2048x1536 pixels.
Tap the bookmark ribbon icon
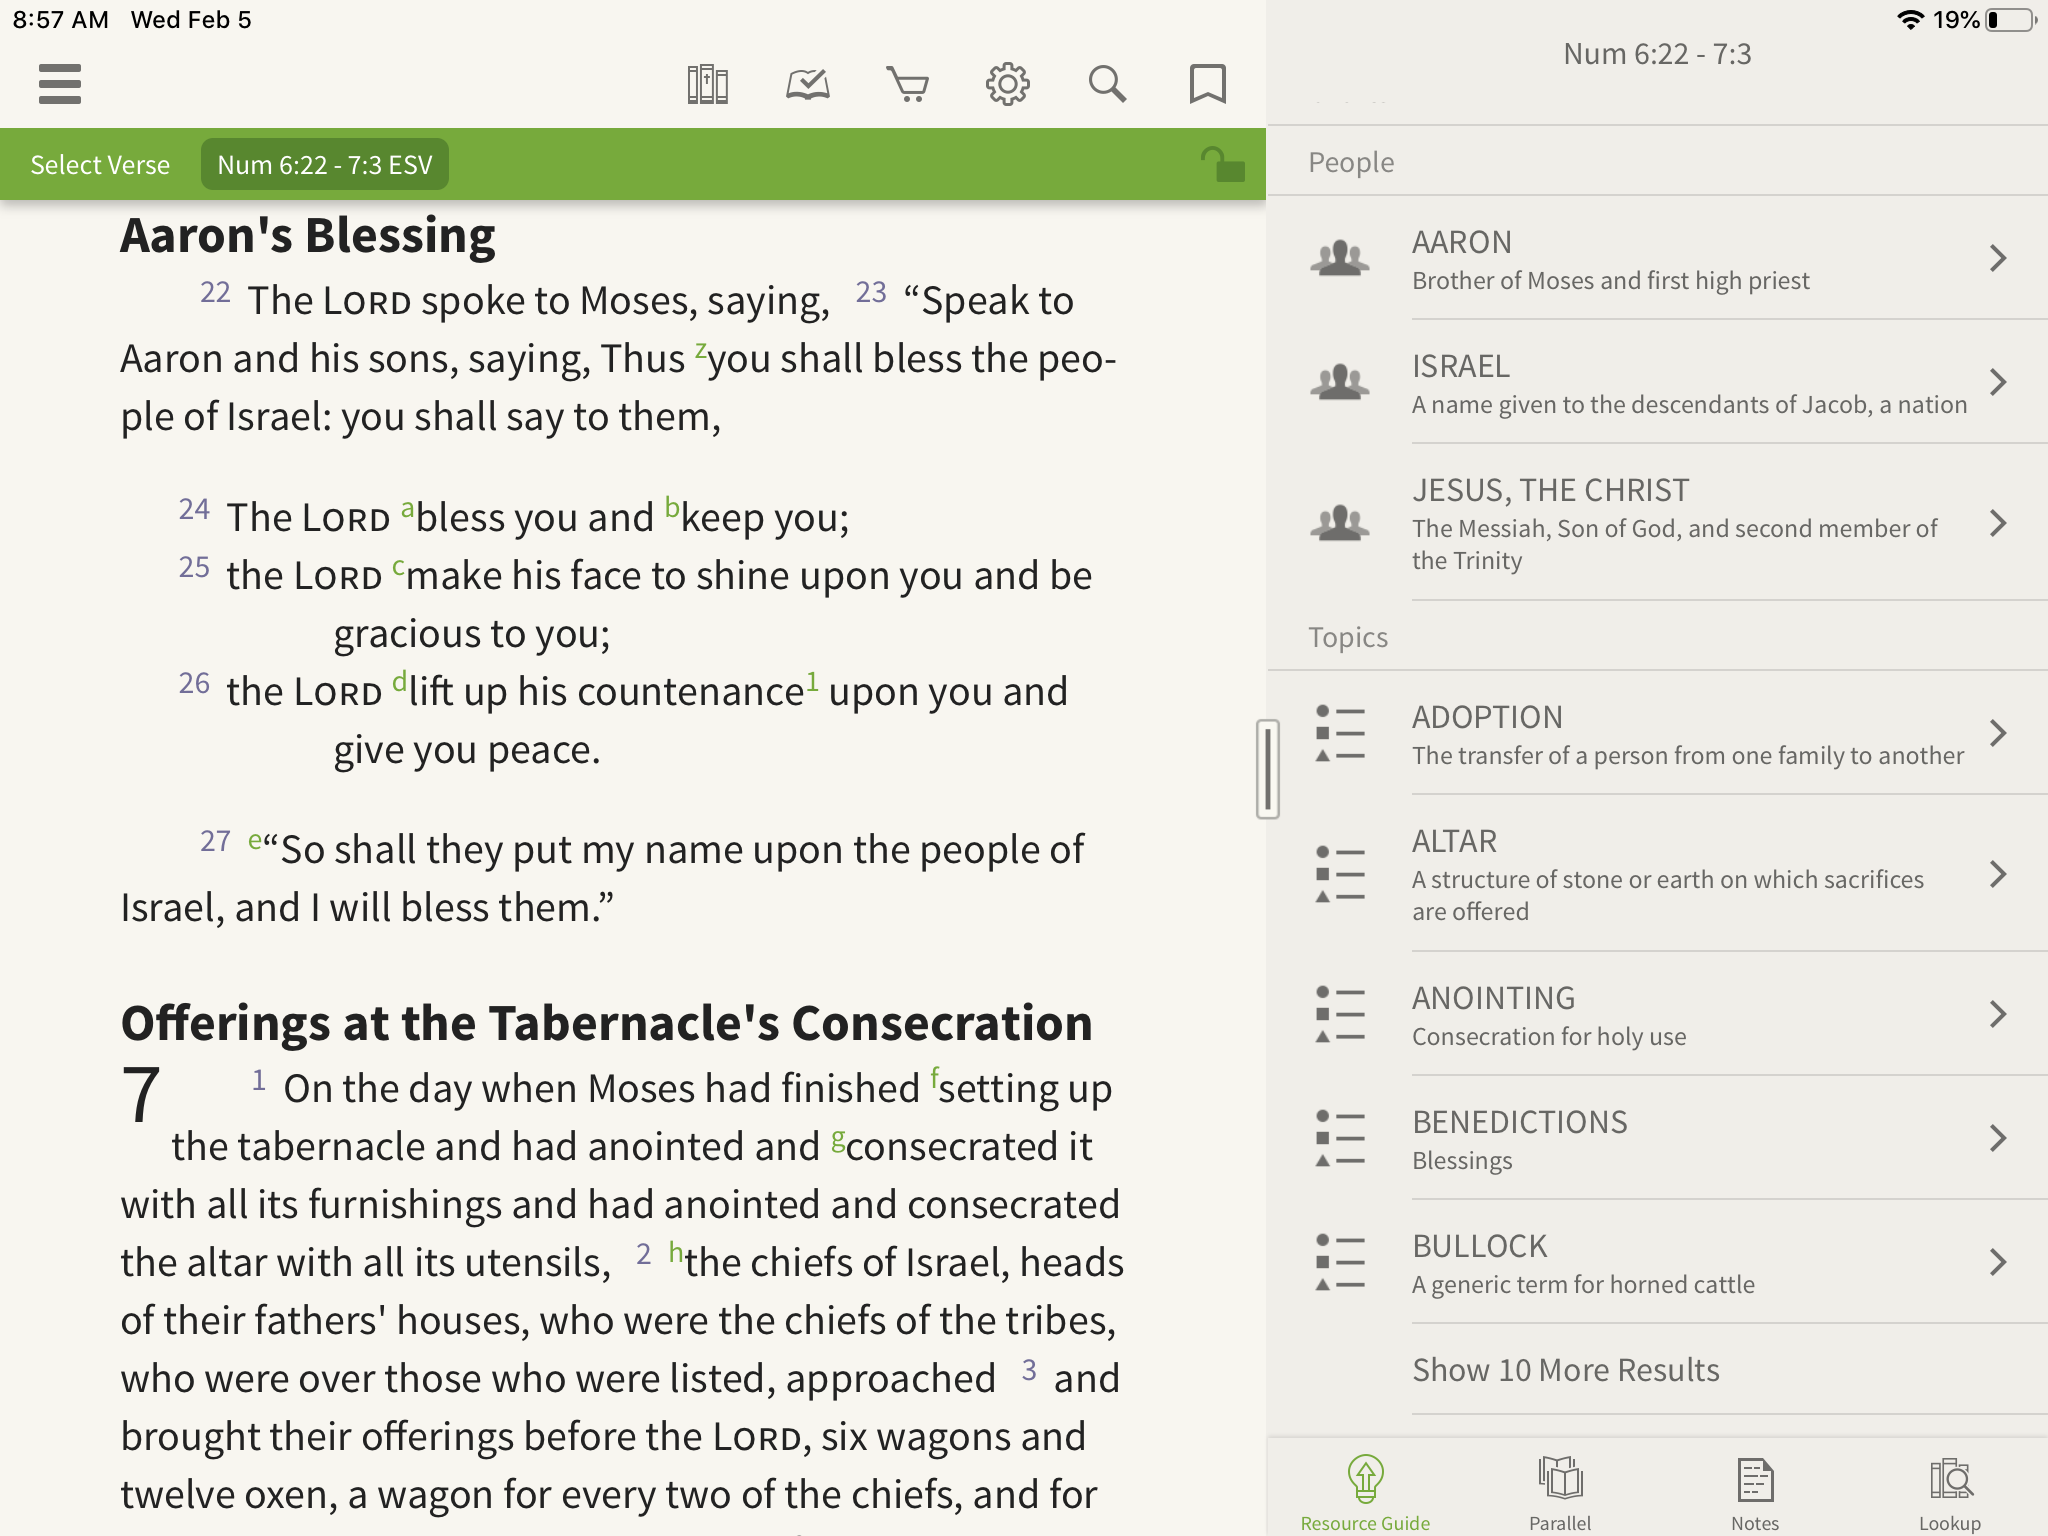[1207, 84]
